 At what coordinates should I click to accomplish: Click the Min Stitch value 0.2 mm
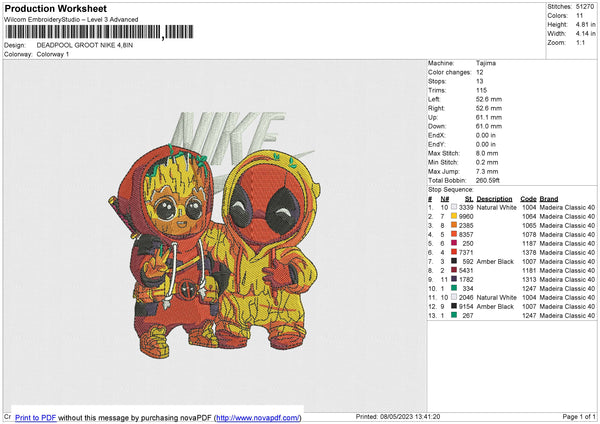[487, 162]
